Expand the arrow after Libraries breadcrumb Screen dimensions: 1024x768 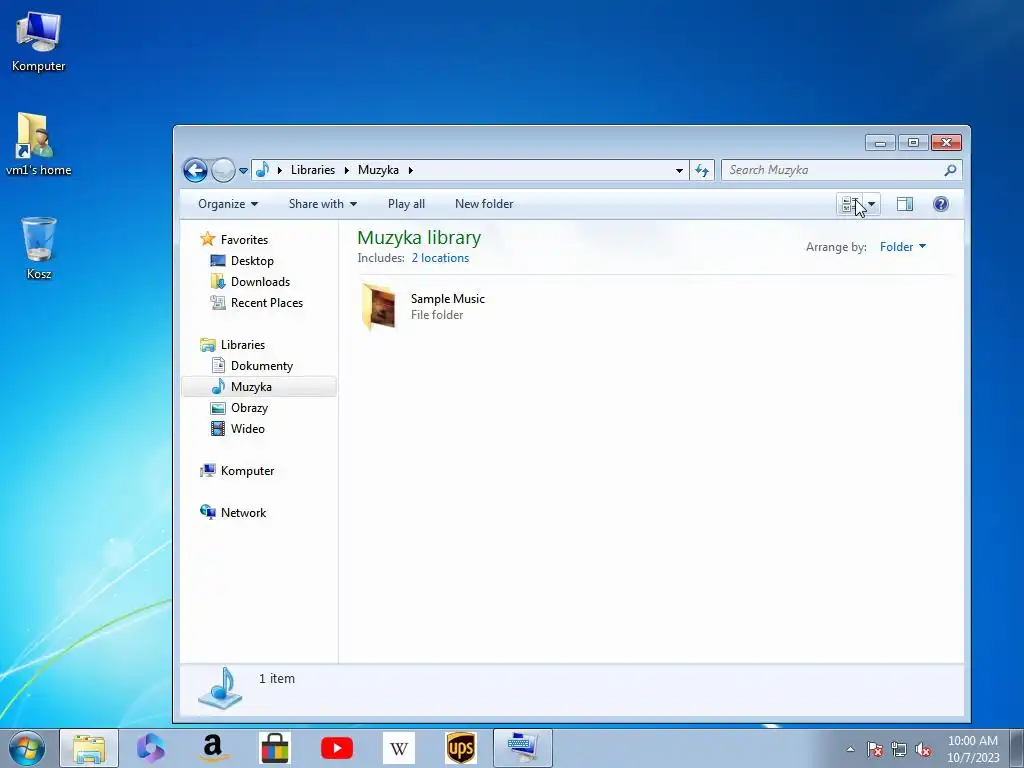coord(347,170)
